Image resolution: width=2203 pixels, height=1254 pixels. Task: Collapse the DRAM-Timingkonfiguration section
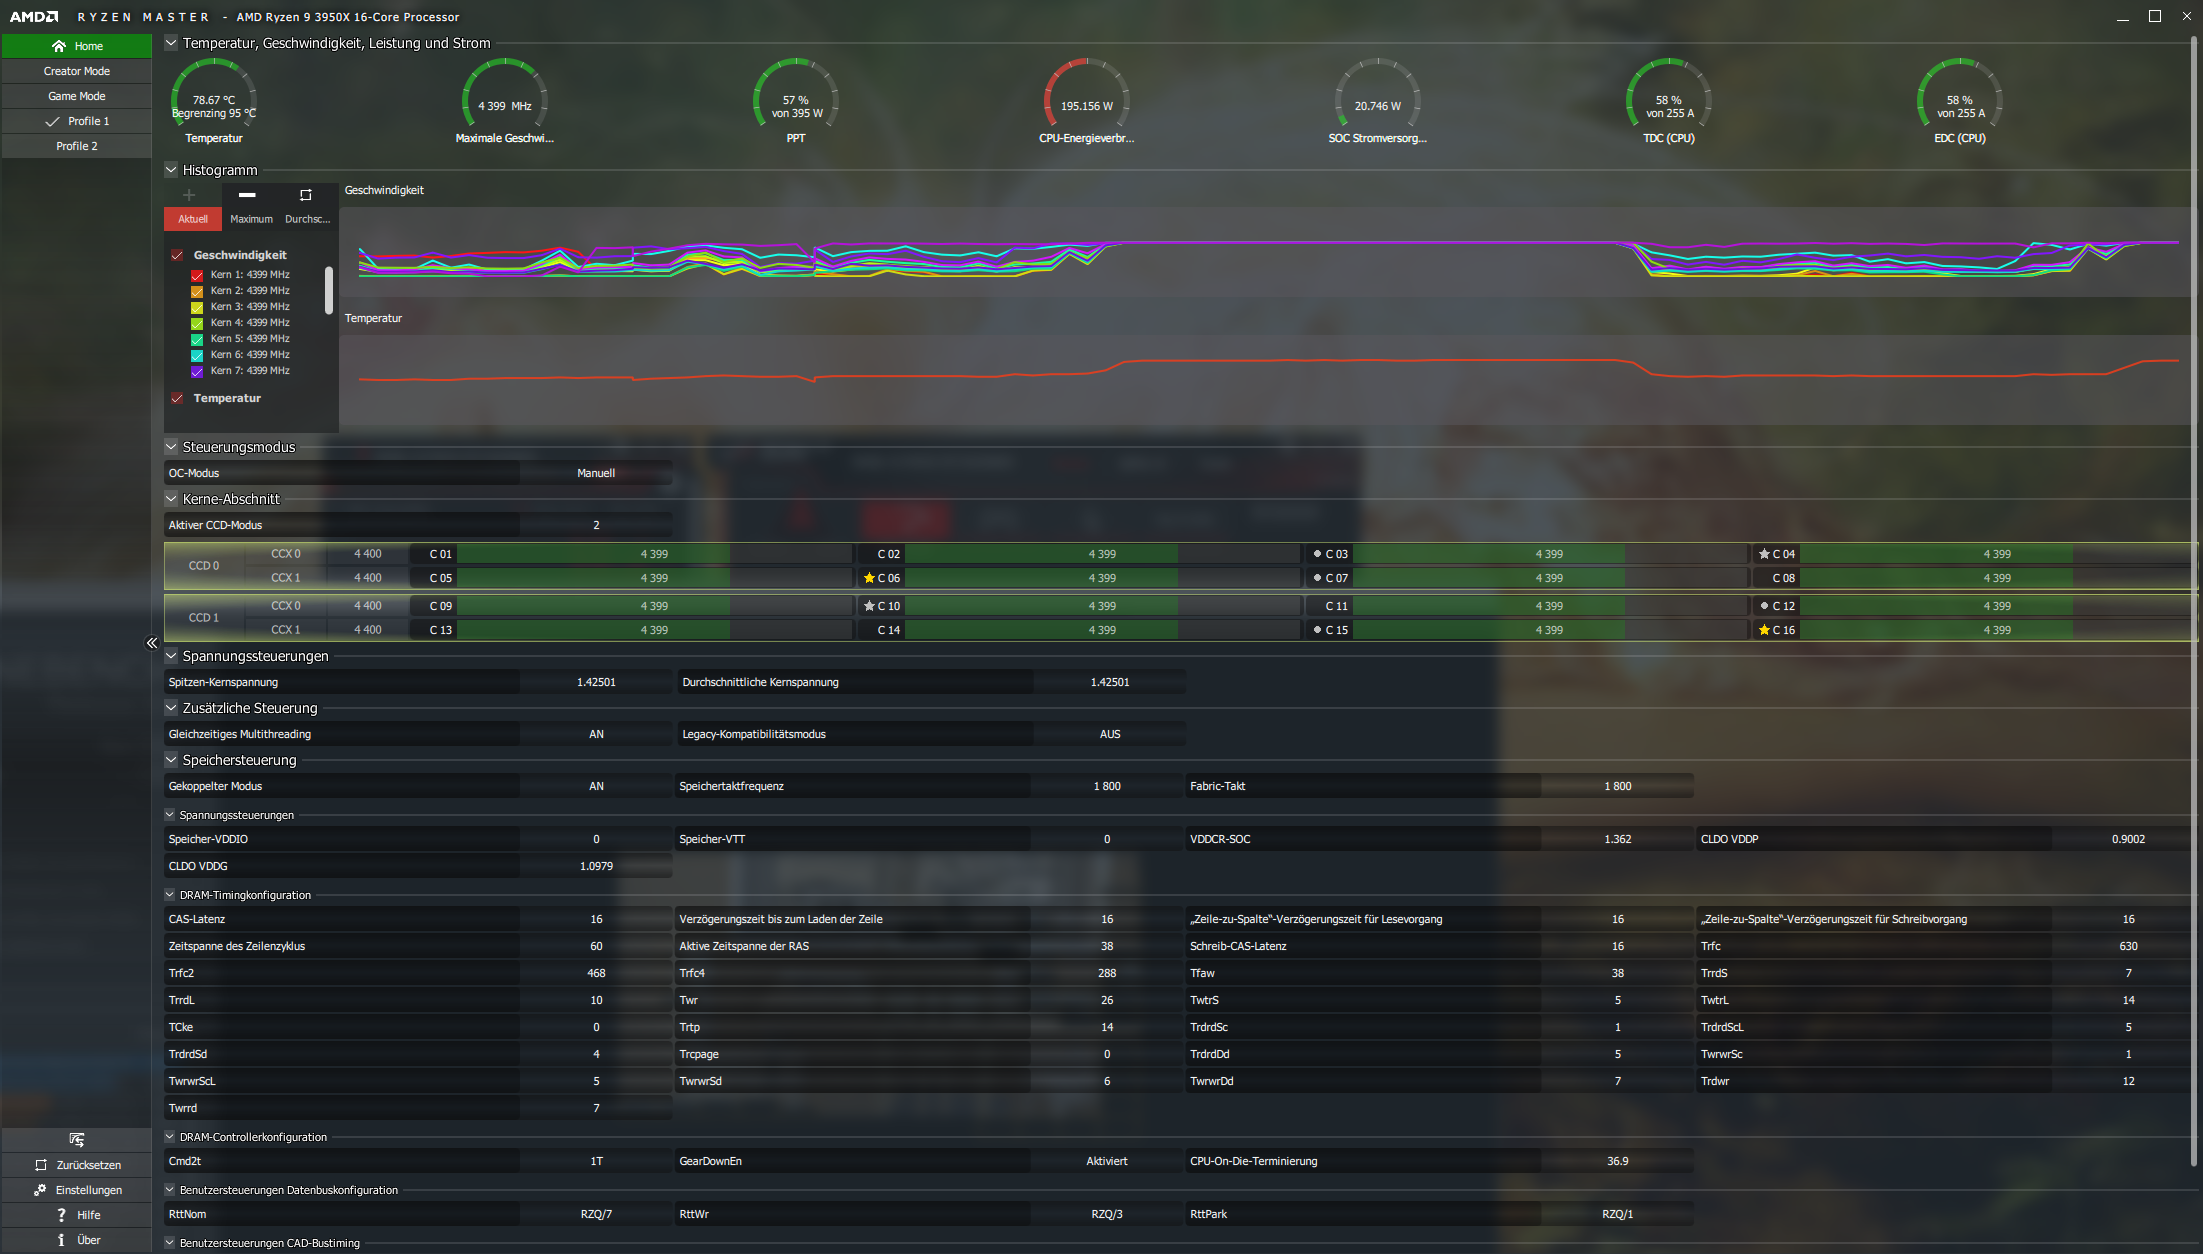170,895
